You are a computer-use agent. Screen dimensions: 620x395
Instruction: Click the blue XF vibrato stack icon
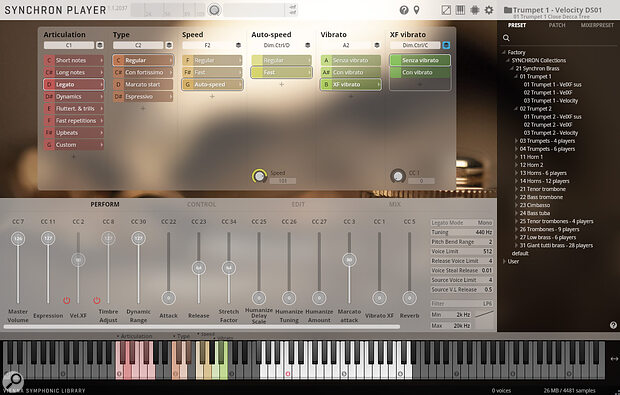446,45
